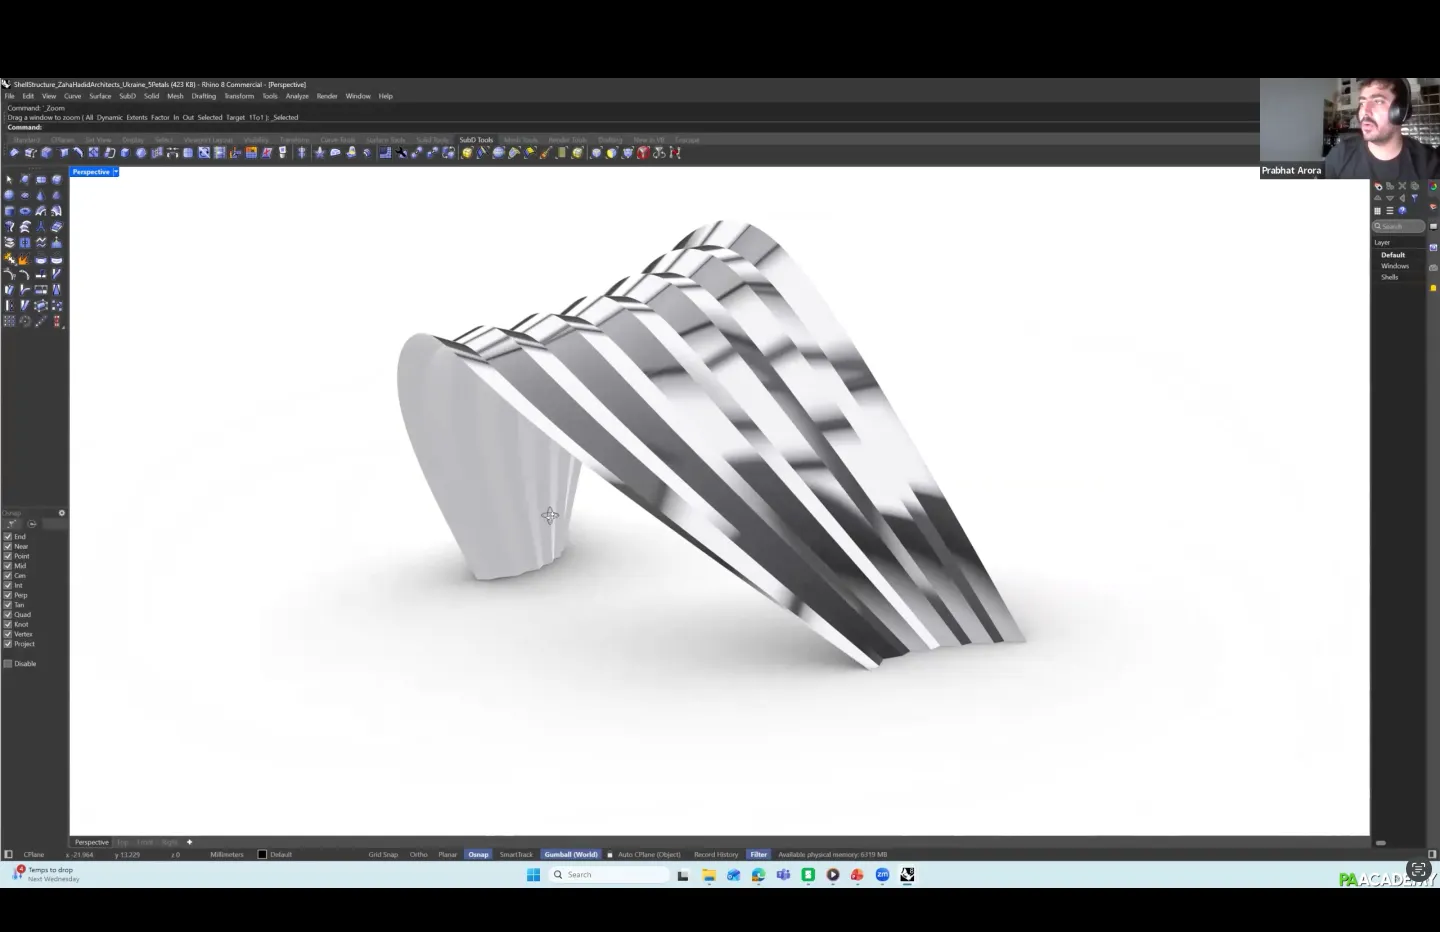Click the explode icon in left toolbar
This screenshot has width=1440, height=932.
[x=25, y=259]
